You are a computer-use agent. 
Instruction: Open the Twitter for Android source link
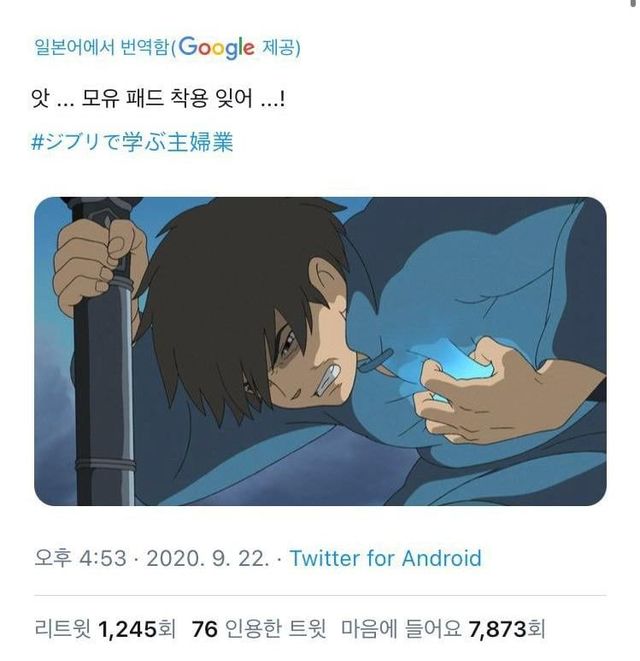click(x=385, y=558)
